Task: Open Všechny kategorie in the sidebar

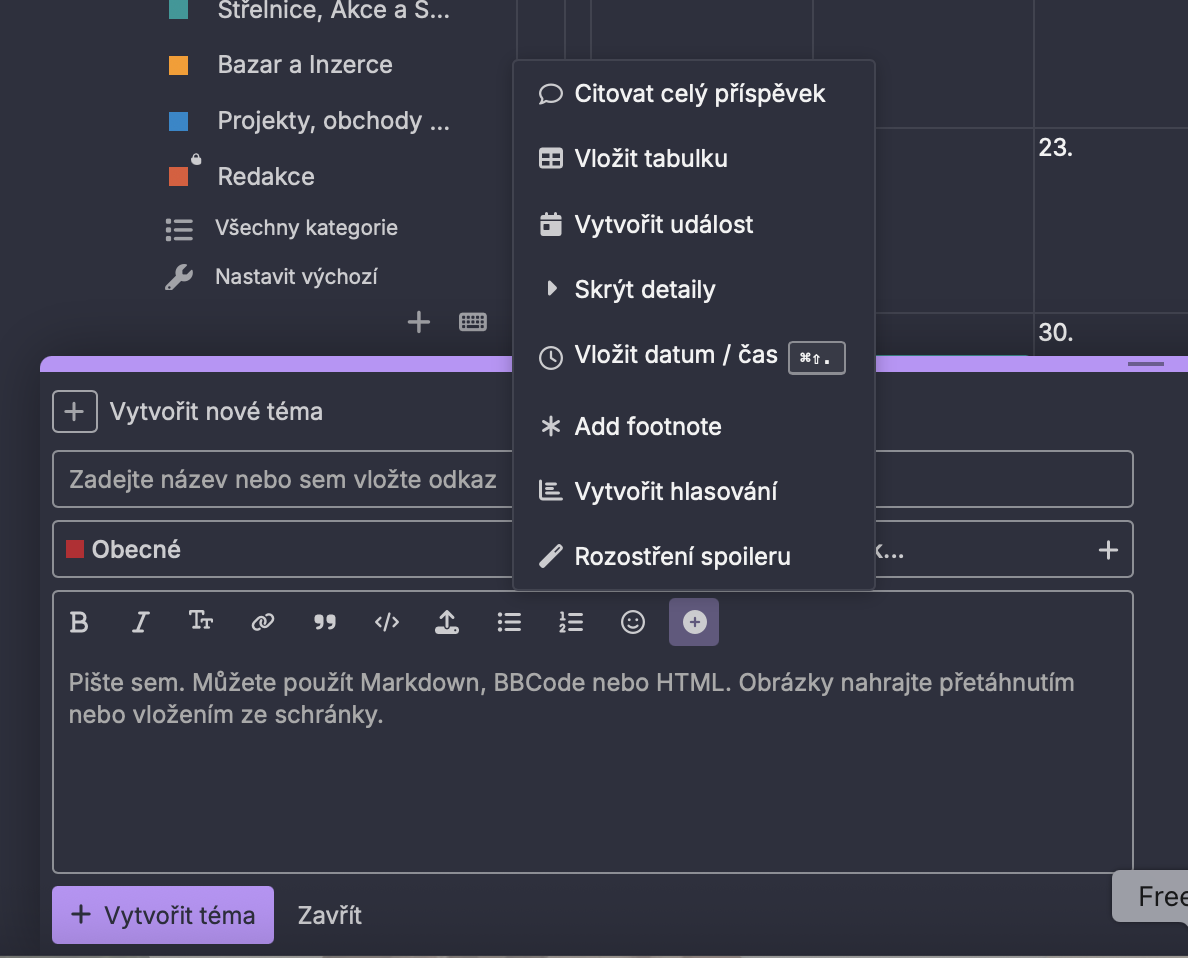Action: (305, 228)
